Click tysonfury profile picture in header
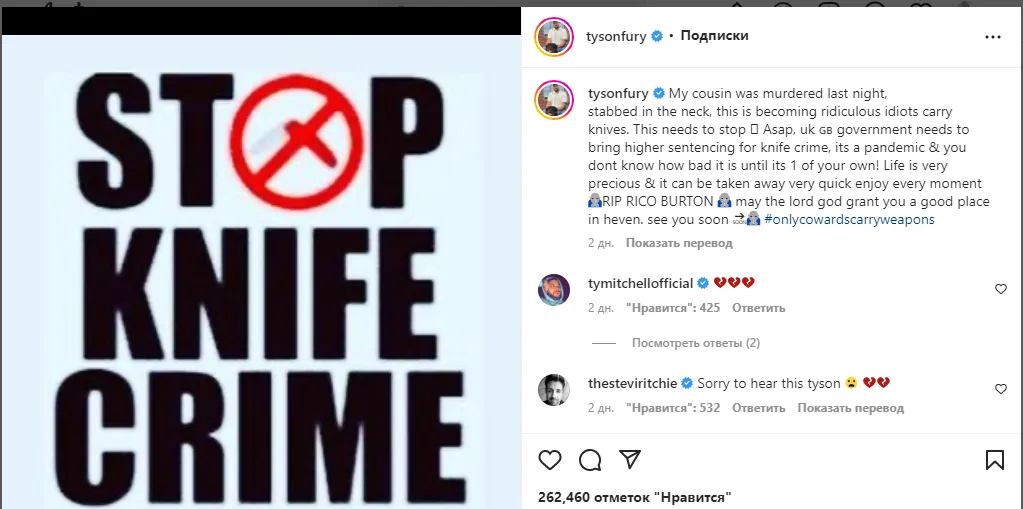Image resolution: width=1023 pixels, height=509 pixels. coord(554,37)
